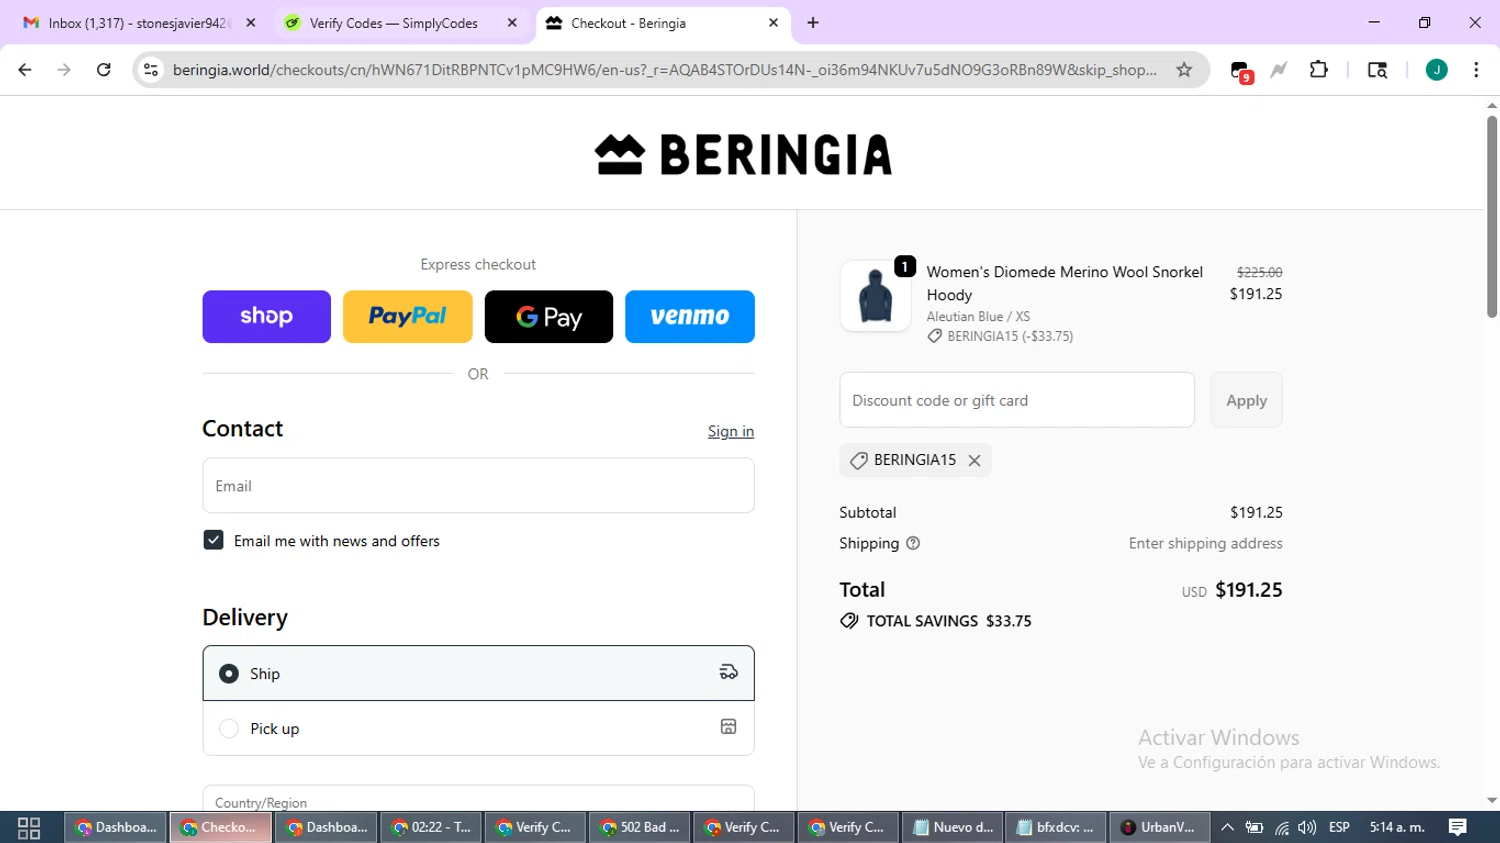The width and height of the screenshot is (1500, 843).
Task: Select the Ship delivery option
Action: pos(478,673)
